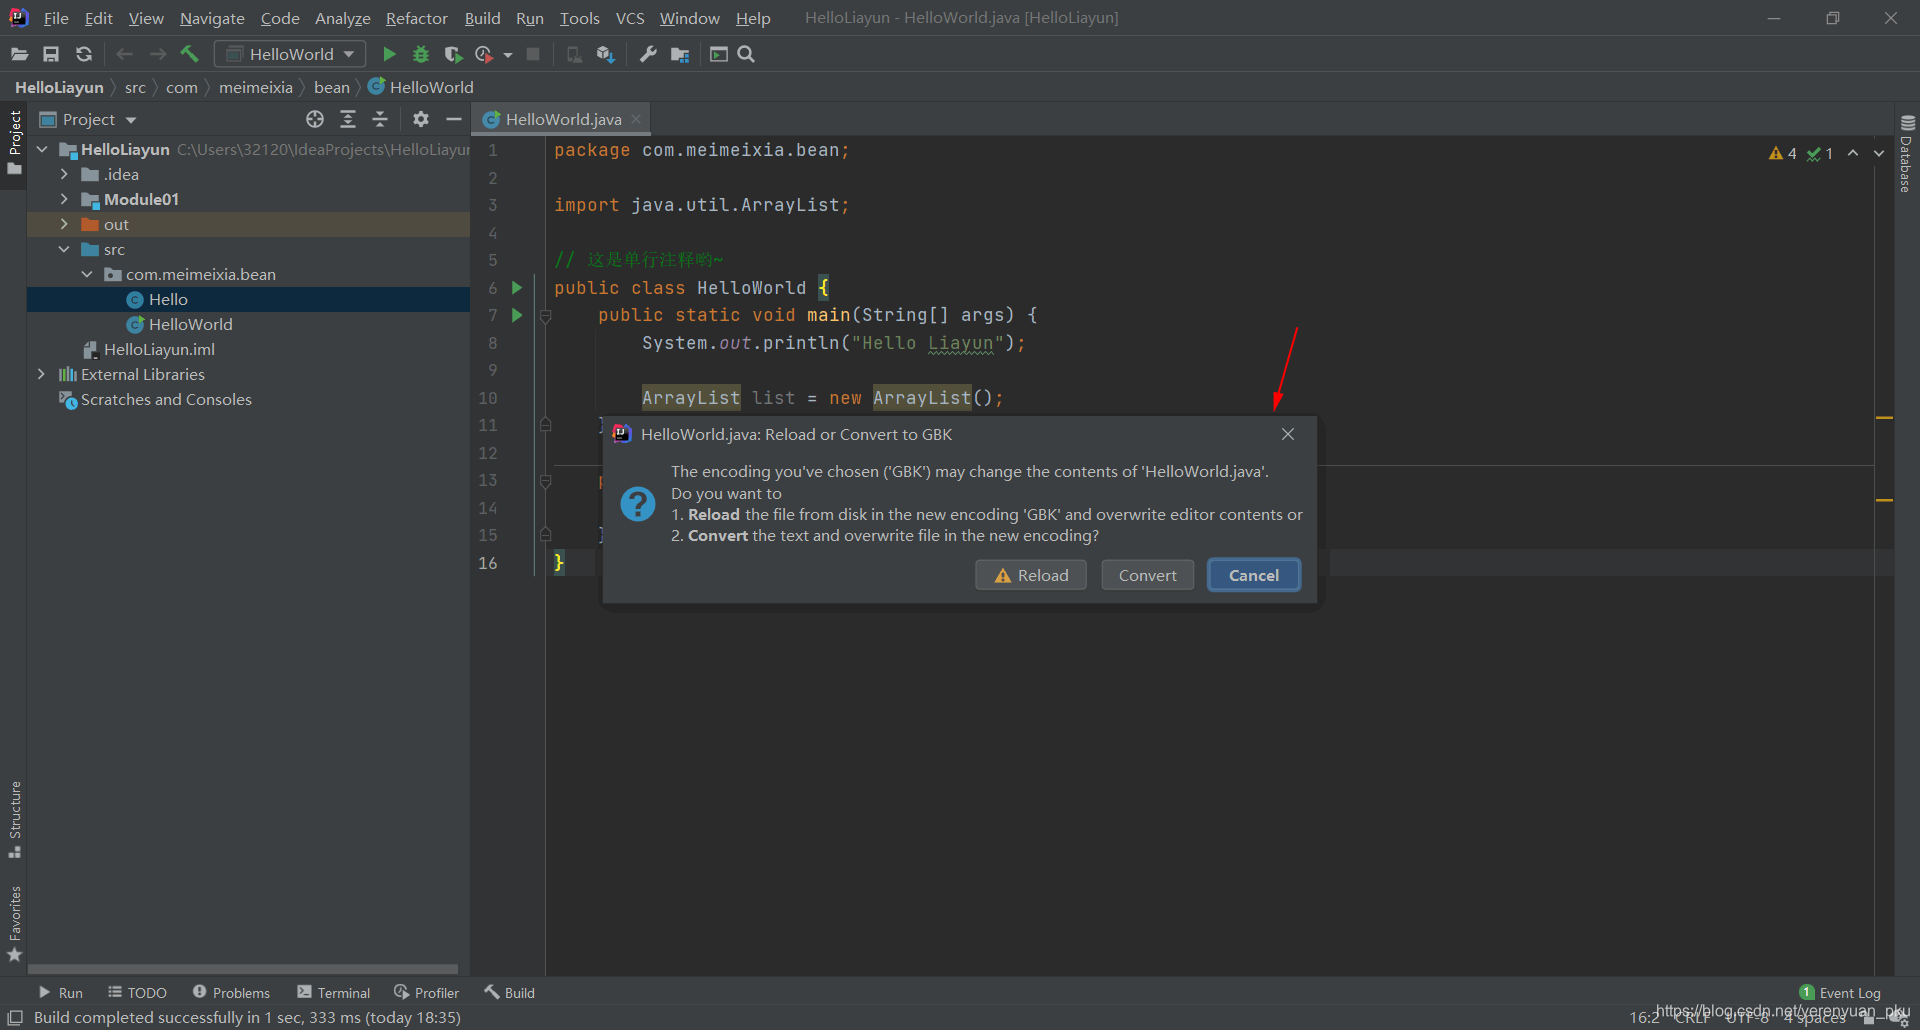Open Project Structure icon
This screenshot has height=1030, width=1920.
(x=680, y=54)
